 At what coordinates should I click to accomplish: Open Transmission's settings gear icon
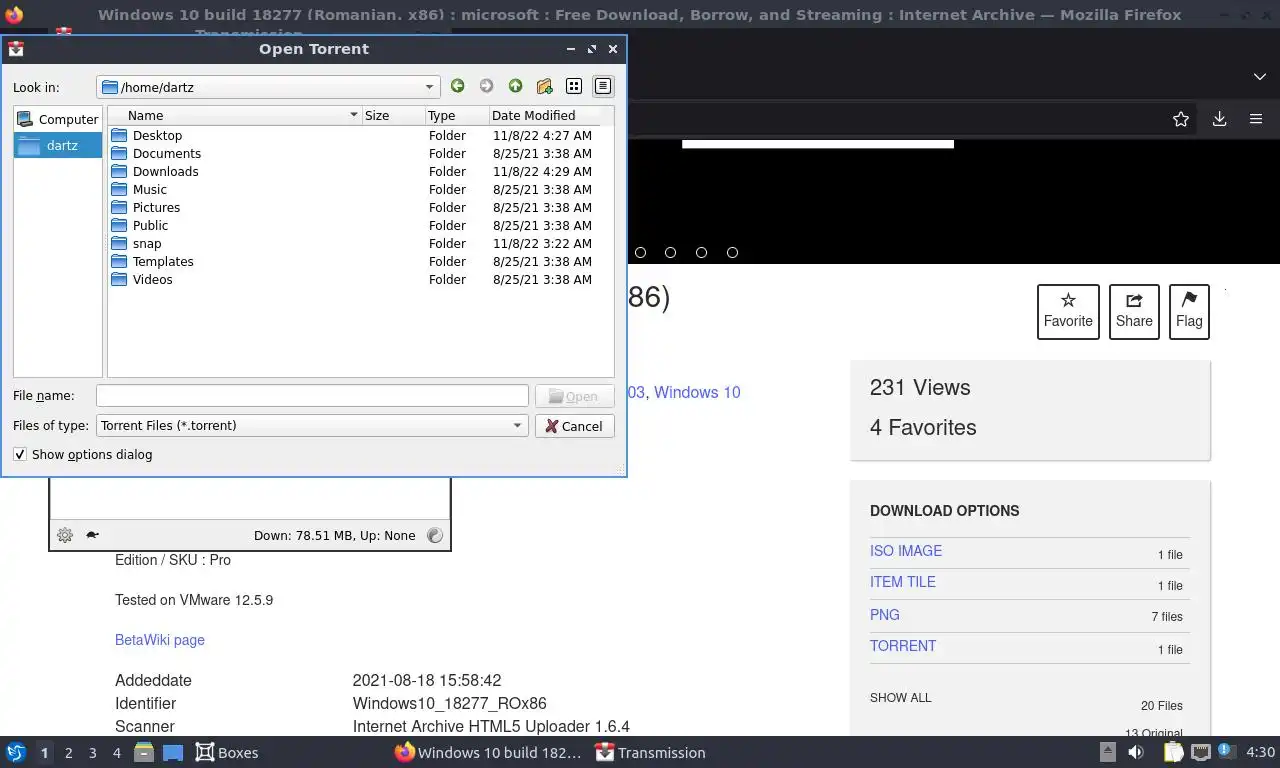tap(65, 535)
